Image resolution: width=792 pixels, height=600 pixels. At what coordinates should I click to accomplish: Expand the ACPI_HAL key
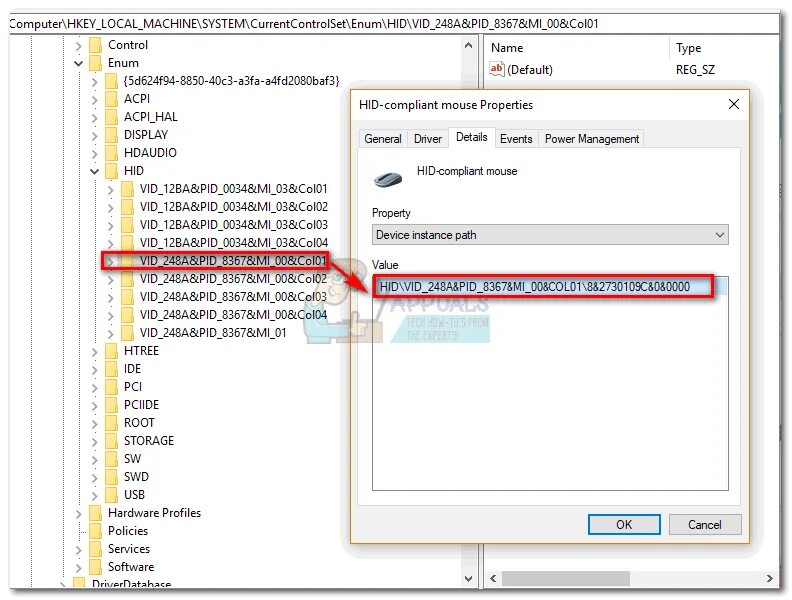coord(95,118)
